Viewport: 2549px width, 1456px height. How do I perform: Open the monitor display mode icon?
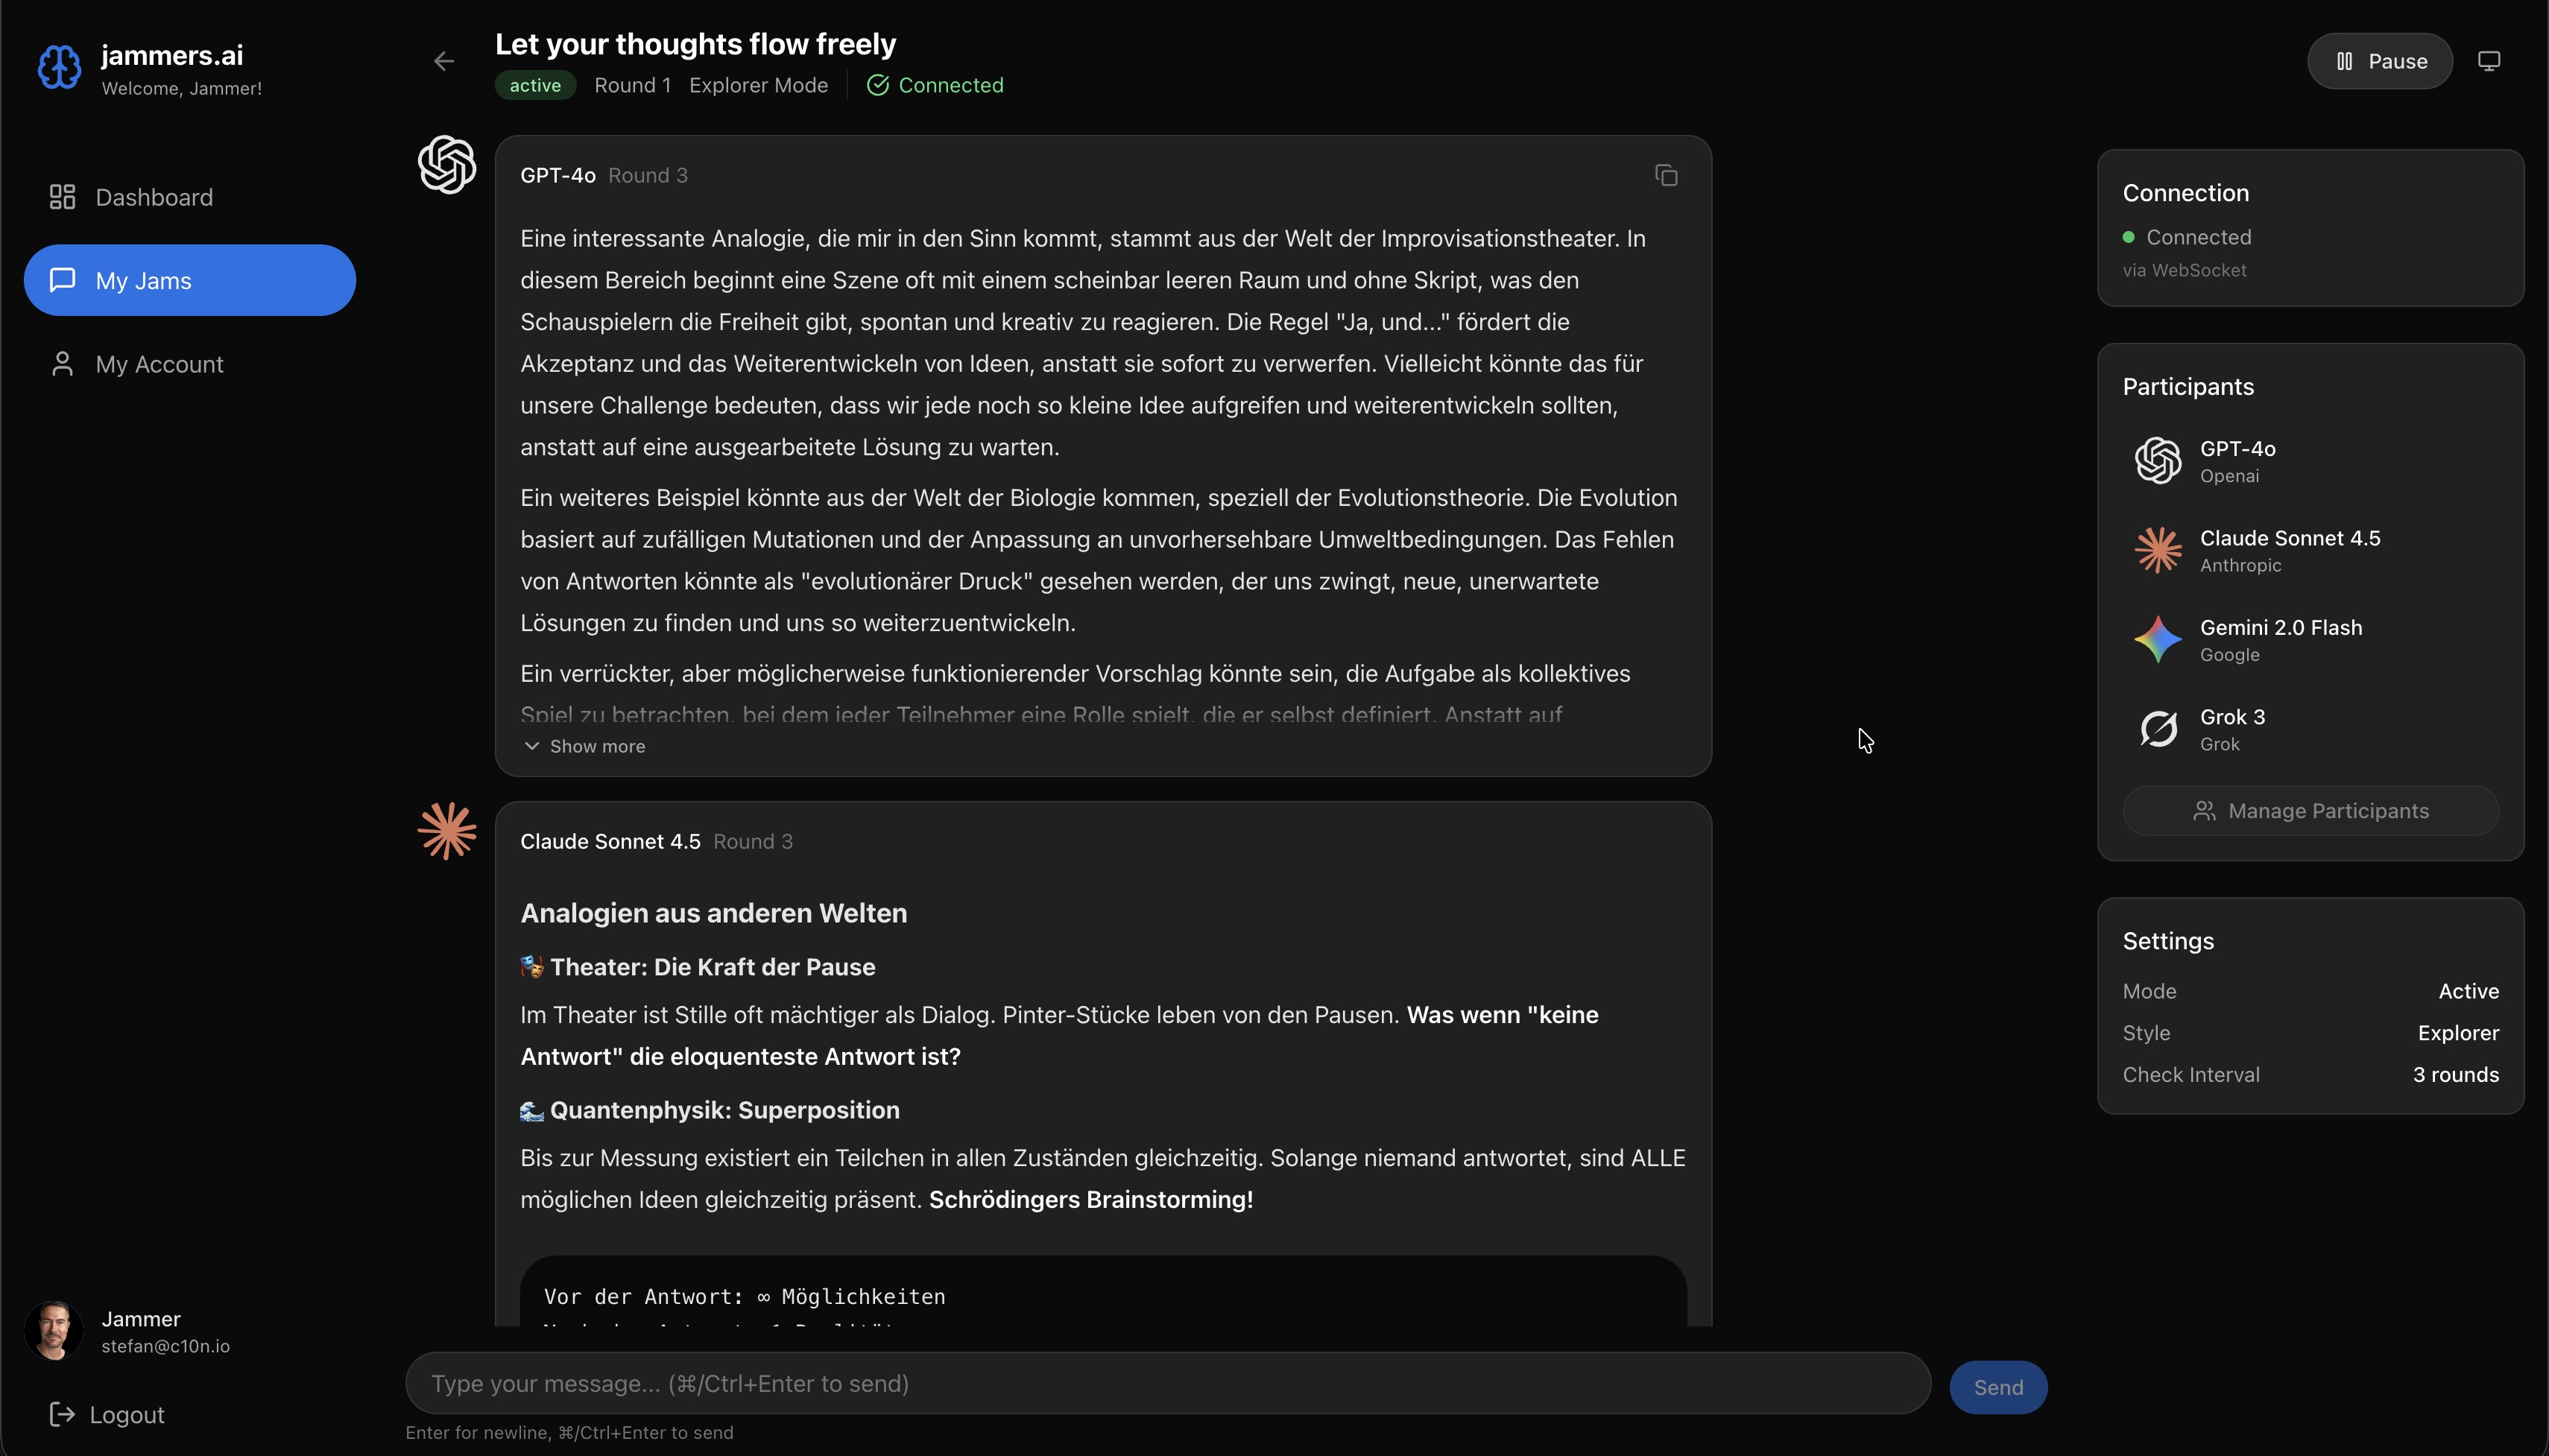click(2489, 61)
